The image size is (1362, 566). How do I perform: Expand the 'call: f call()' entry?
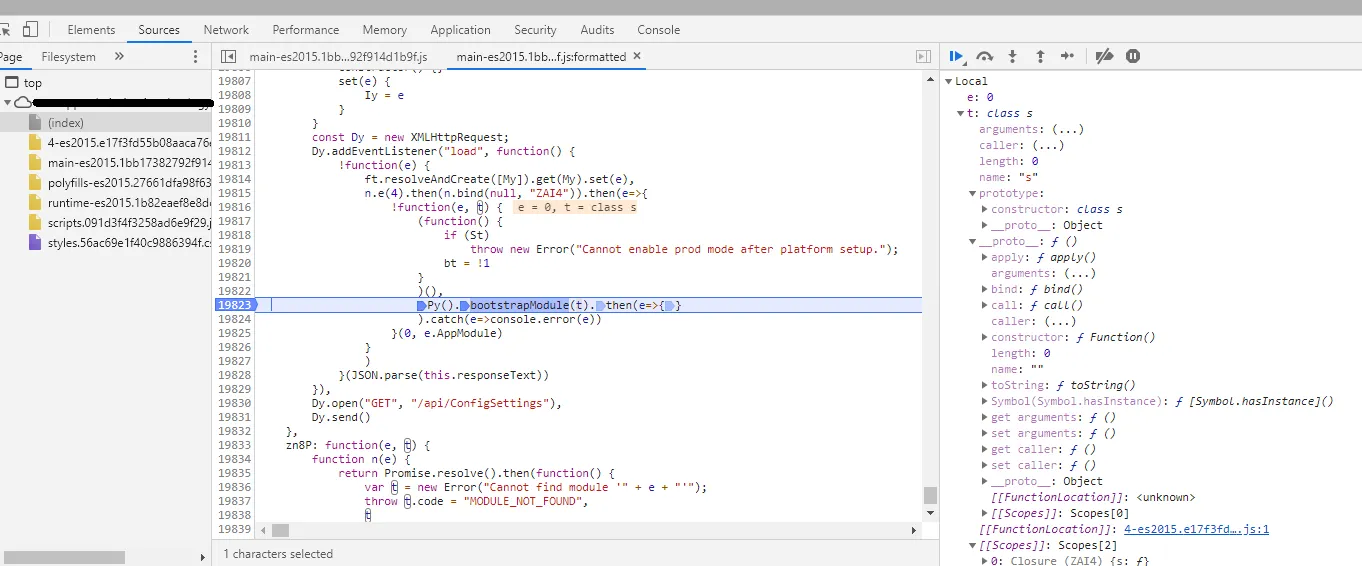pyautogui.click(x=984, y=305)
